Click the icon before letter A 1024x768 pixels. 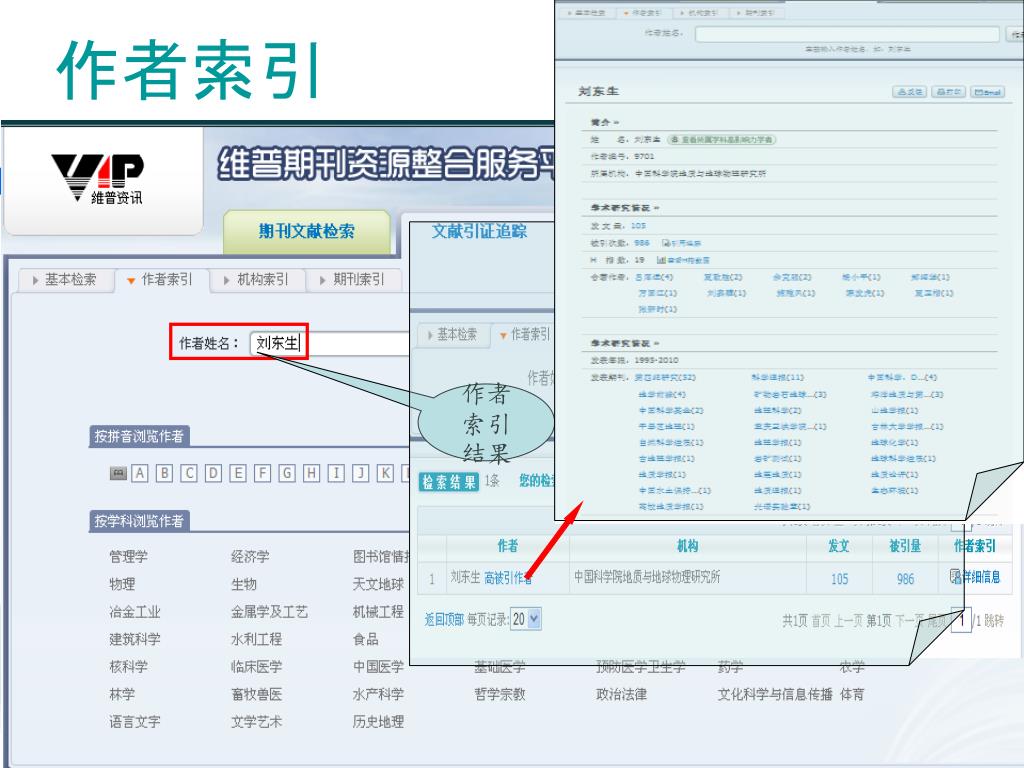click(x=118, y=473)
